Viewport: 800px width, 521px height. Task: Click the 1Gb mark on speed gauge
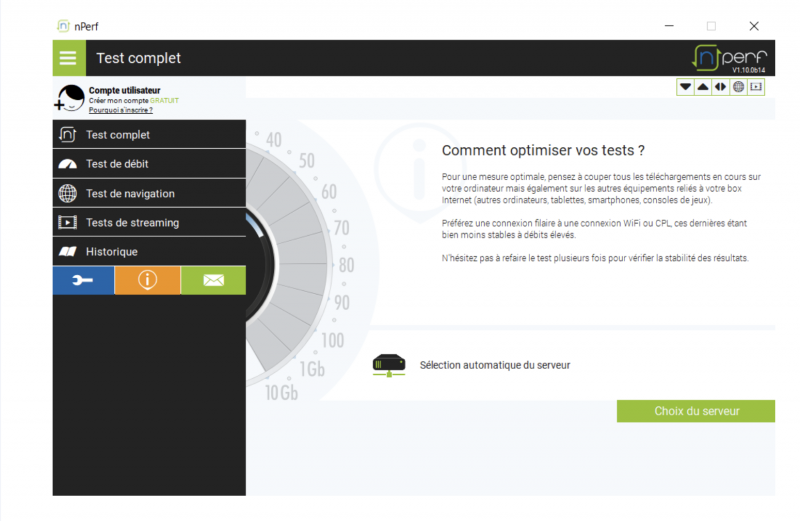point(312,369)
